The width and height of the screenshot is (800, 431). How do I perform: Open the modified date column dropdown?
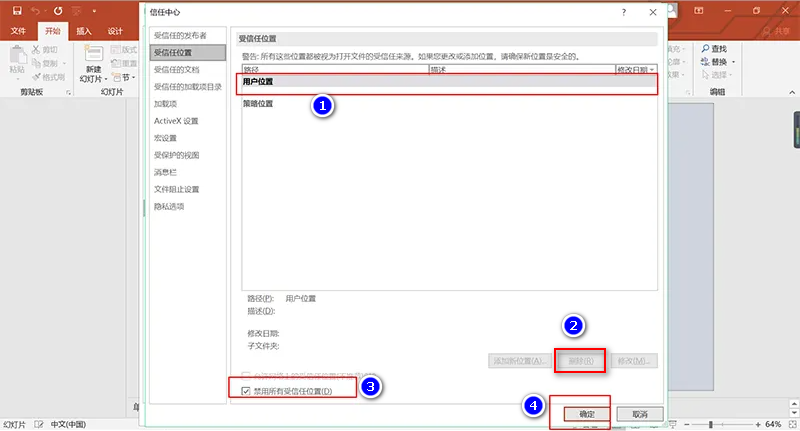652,71
